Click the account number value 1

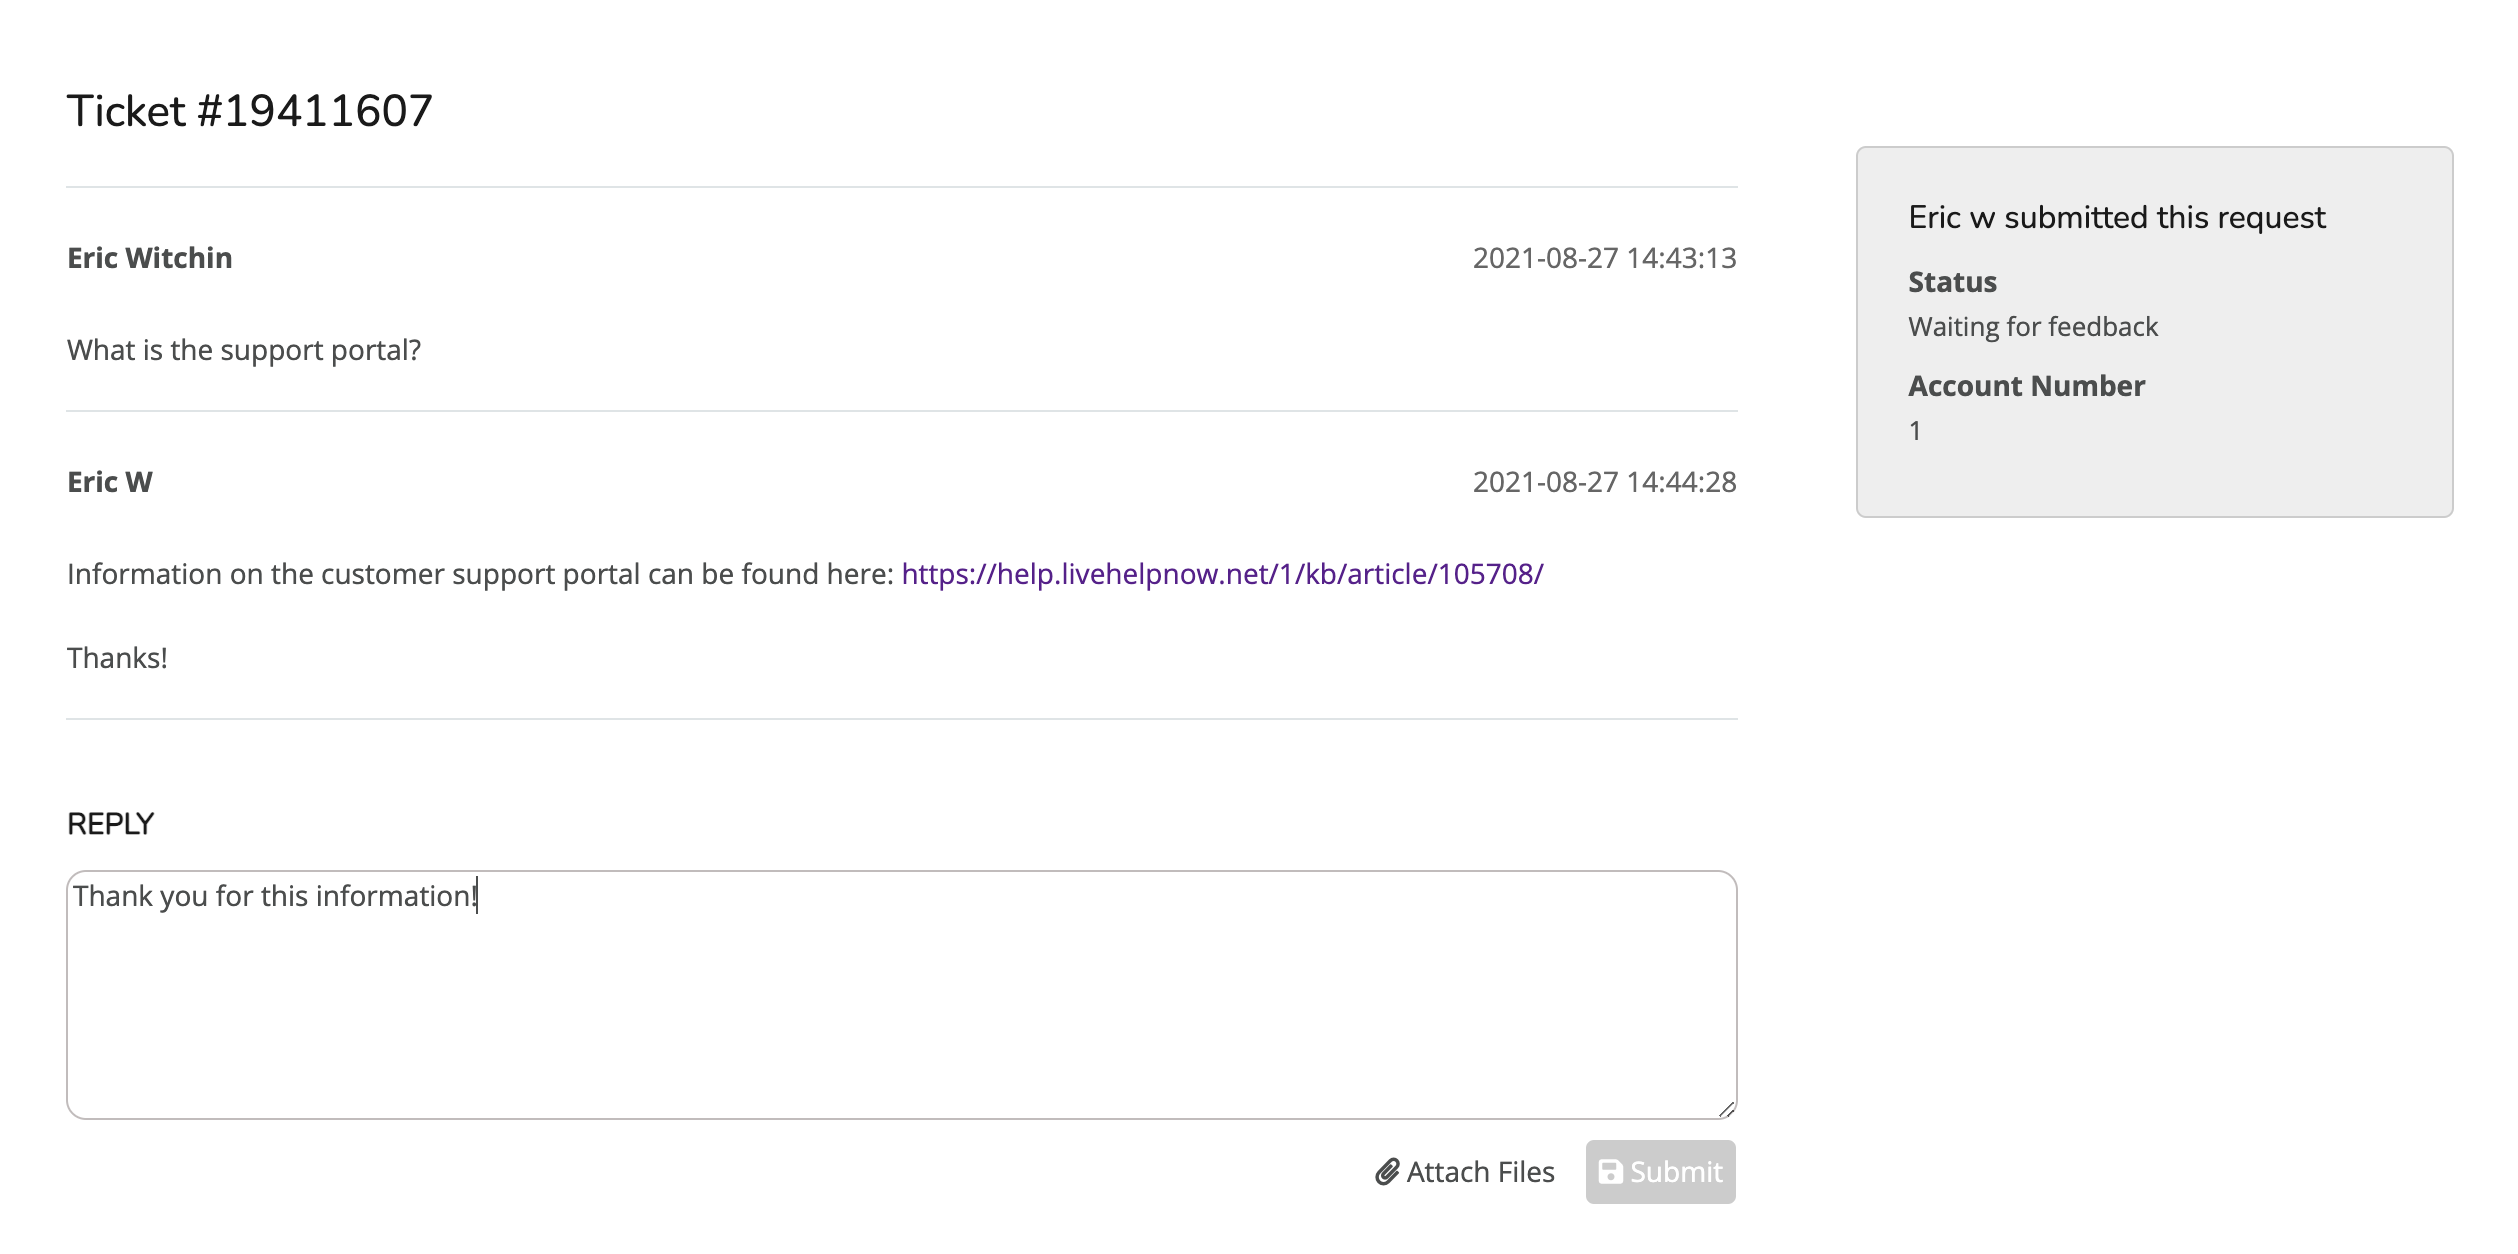pos(1915,431)
